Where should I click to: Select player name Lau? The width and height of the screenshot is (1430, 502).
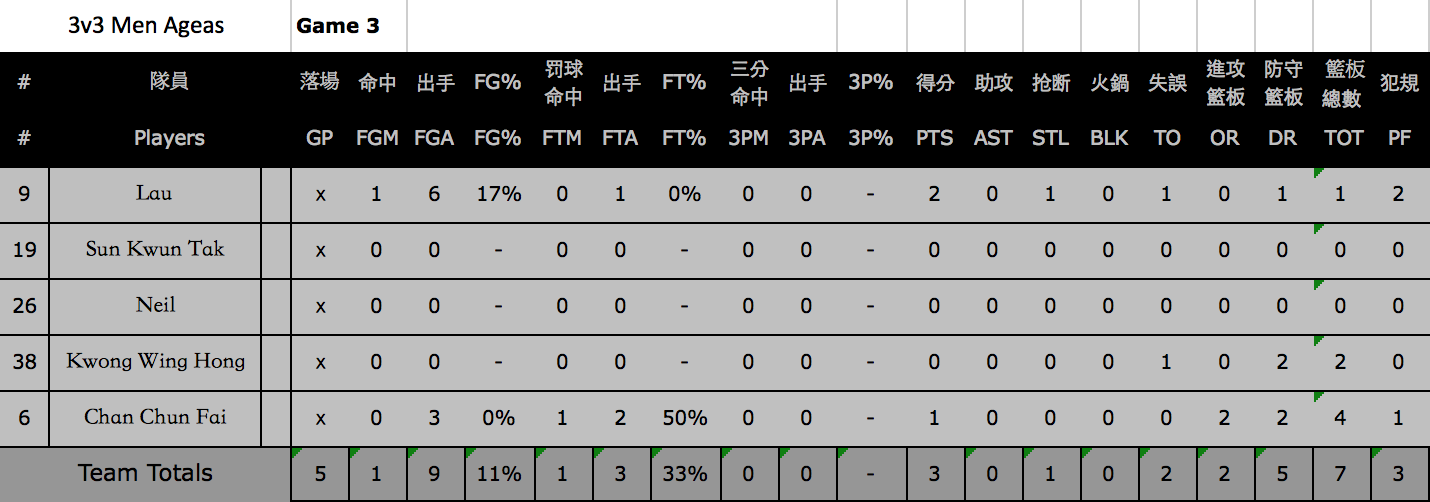pyautogui.click(x=154, y=194)
